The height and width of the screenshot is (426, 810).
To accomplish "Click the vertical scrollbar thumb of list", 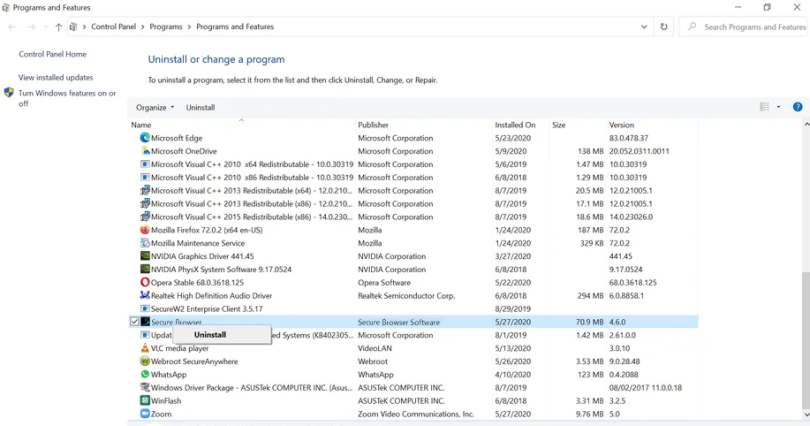I will [x=806, y=341].
